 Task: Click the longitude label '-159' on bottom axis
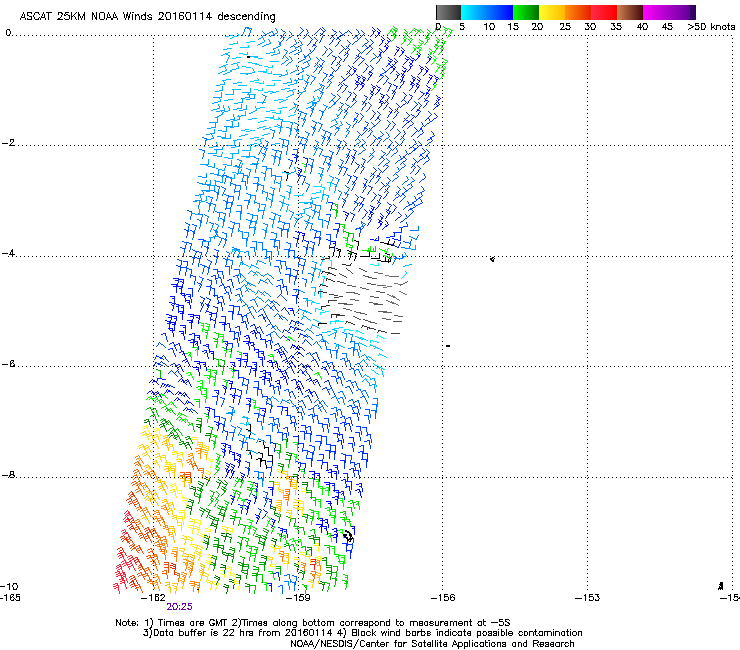click(x=298, y=598)
